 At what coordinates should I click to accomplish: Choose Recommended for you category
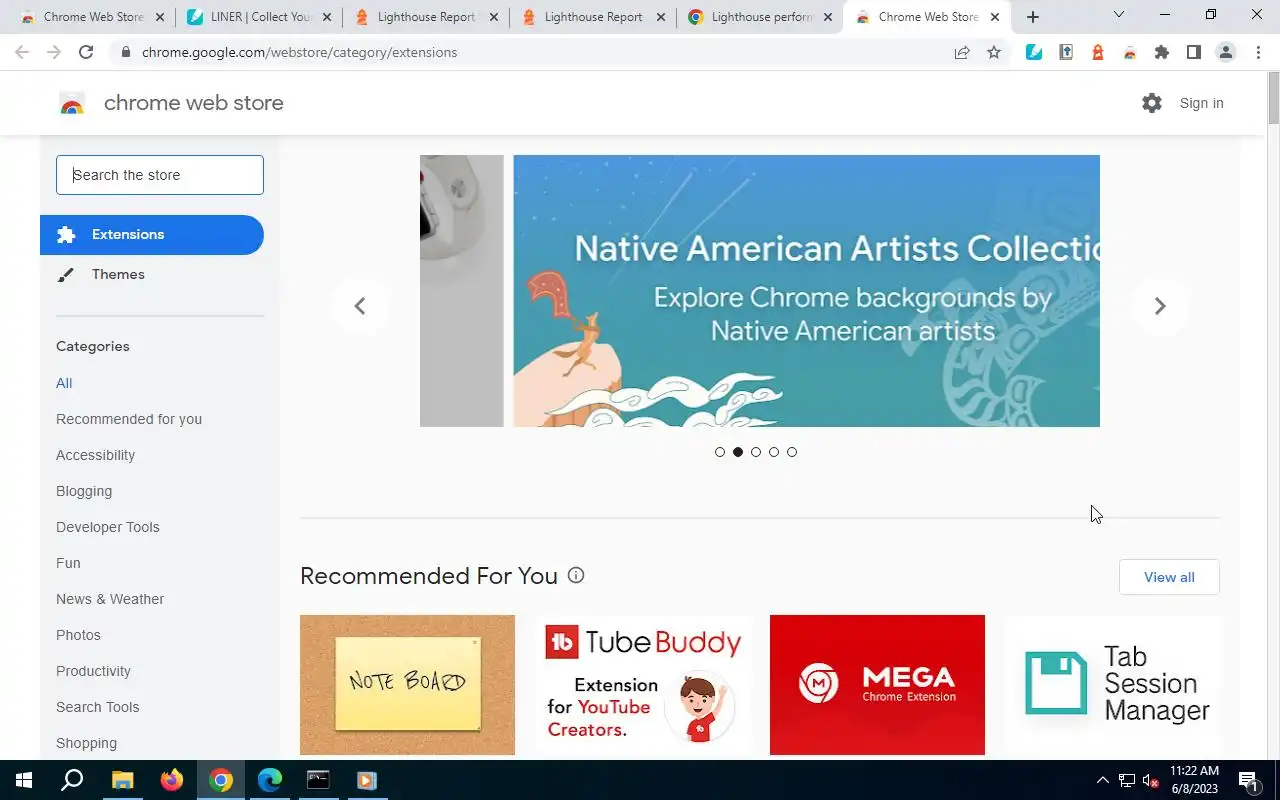coord(129,419)
